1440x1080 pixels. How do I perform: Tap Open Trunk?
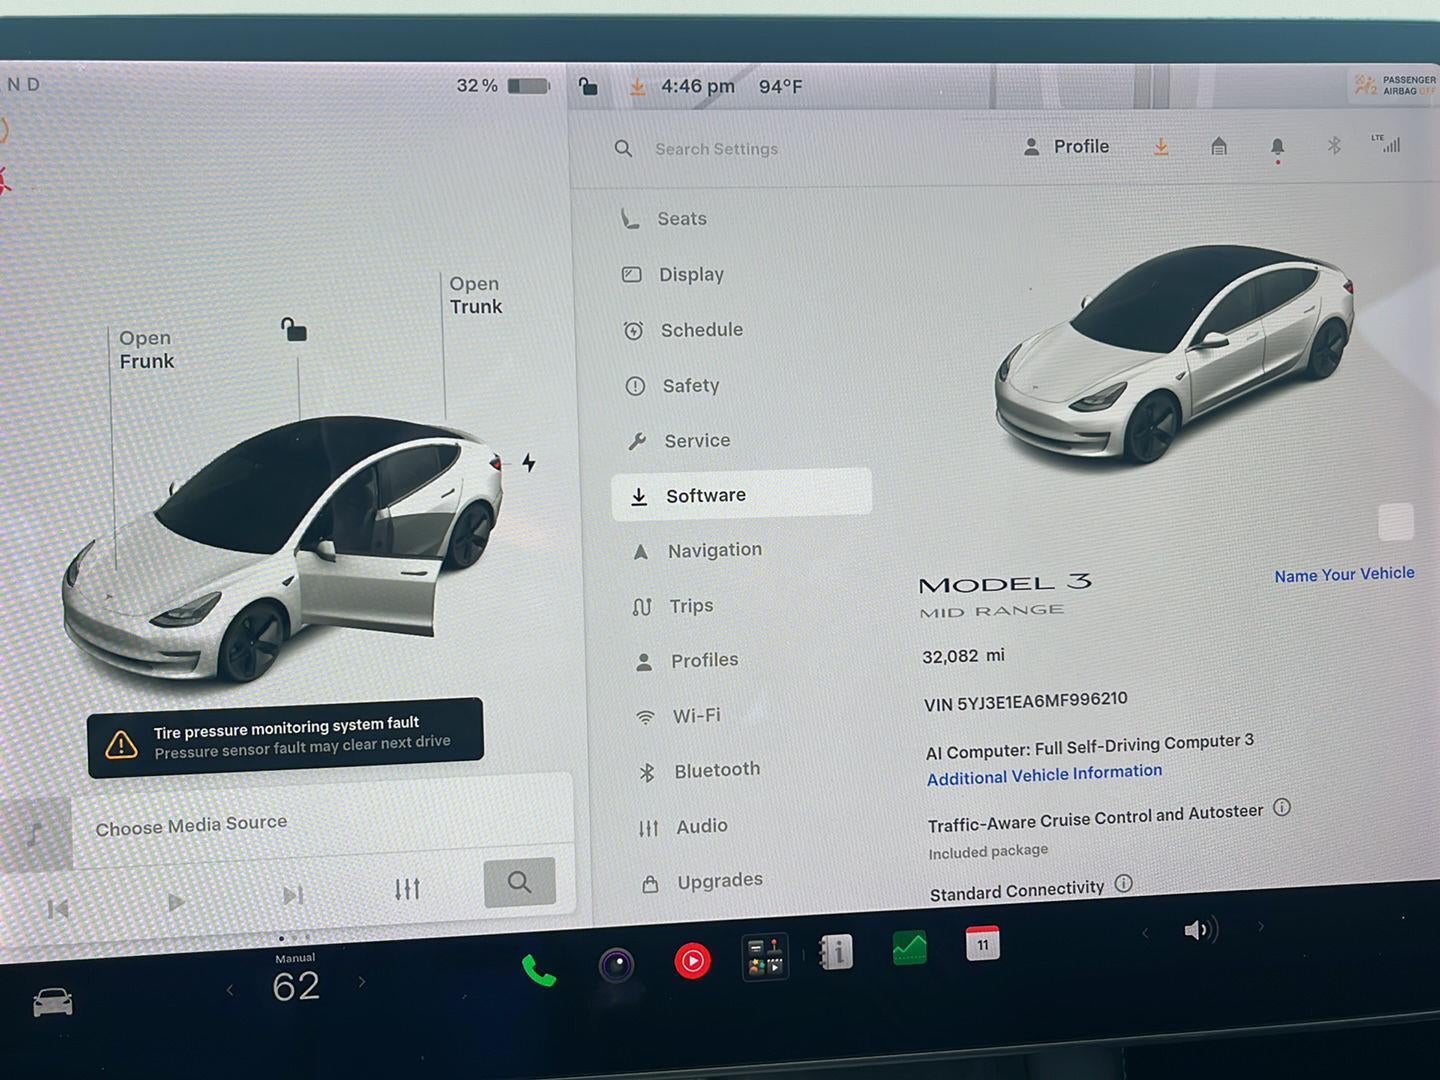click(475, 295)
